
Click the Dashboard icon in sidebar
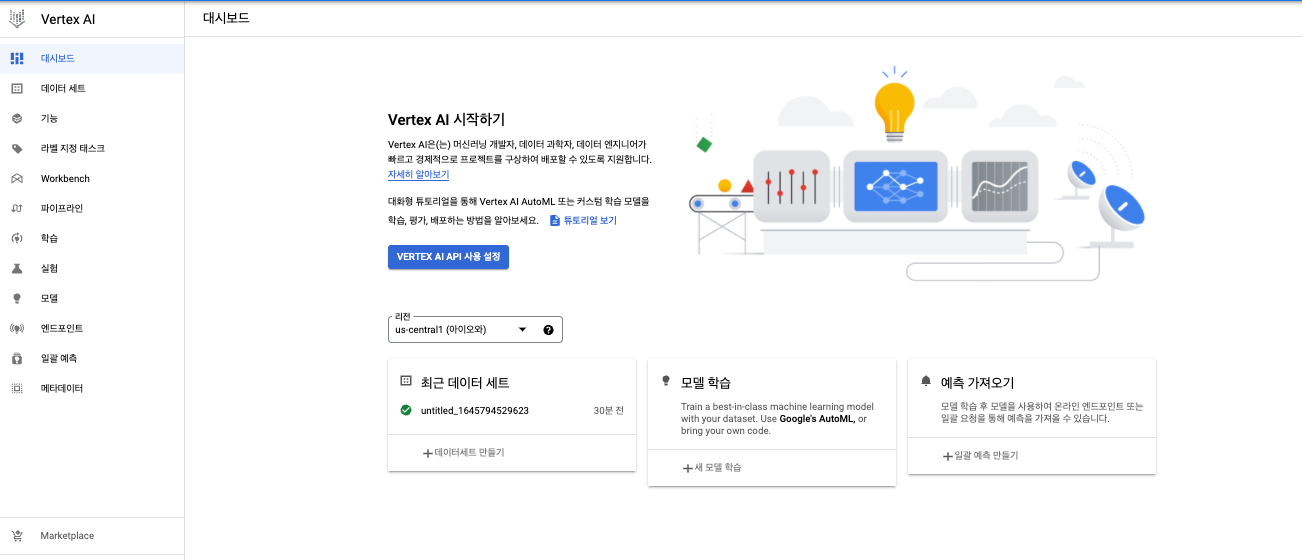click(x=17, y=59)
